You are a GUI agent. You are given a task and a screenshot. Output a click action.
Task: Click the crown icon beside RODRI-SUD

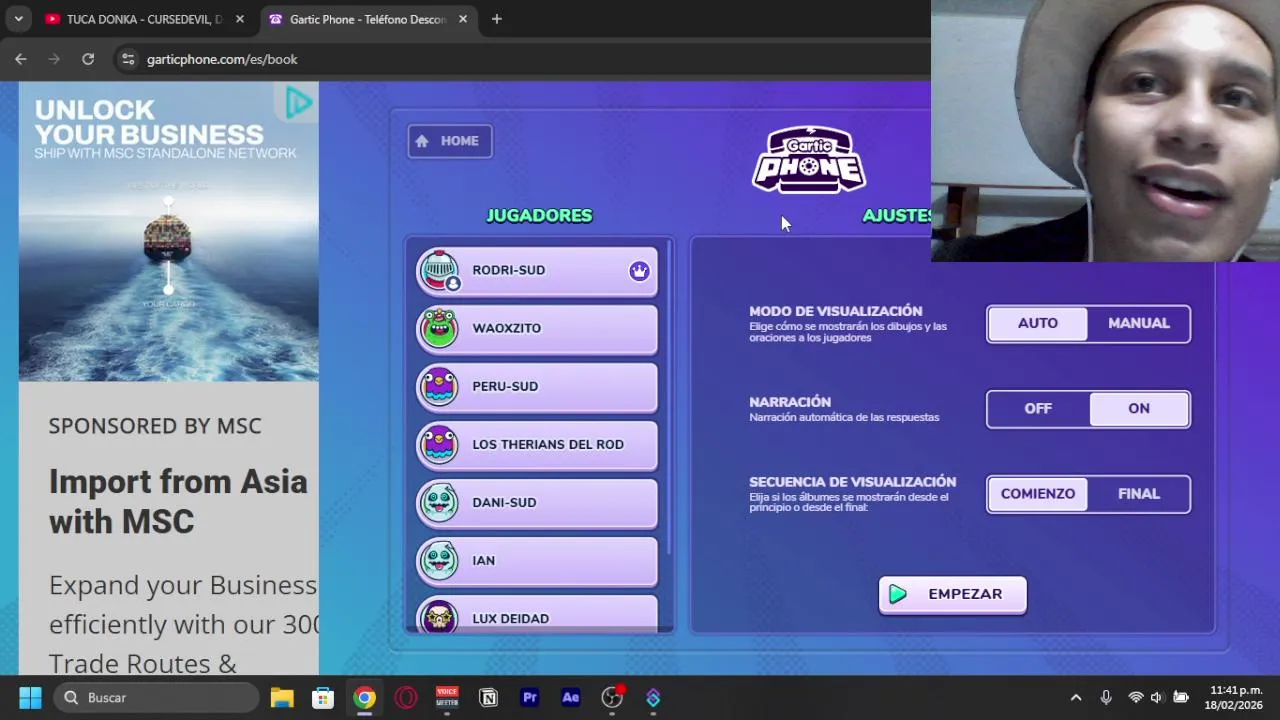639,271
